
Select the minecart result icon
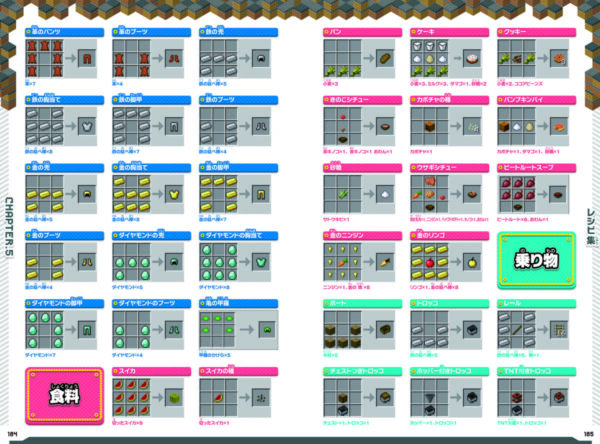471,330
